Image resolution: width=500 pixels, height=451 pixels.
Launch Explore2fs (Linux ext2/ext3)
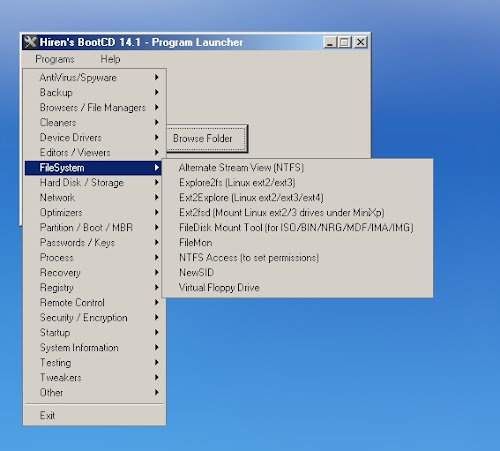[x=297, y=182]
